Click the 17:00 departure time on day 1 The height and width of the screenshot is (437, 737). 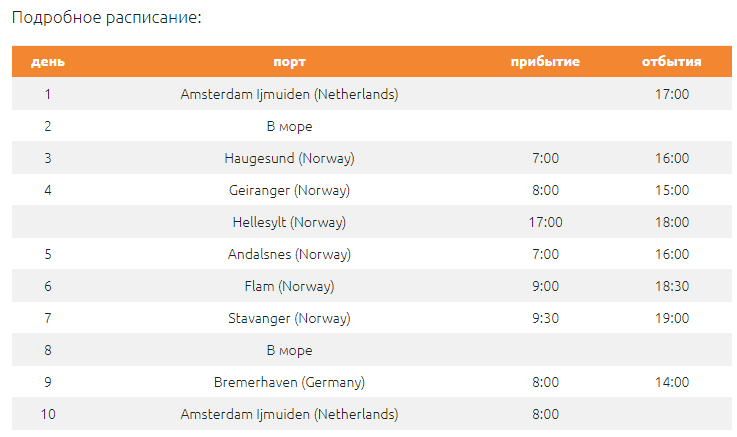click(x=672, y=94)
